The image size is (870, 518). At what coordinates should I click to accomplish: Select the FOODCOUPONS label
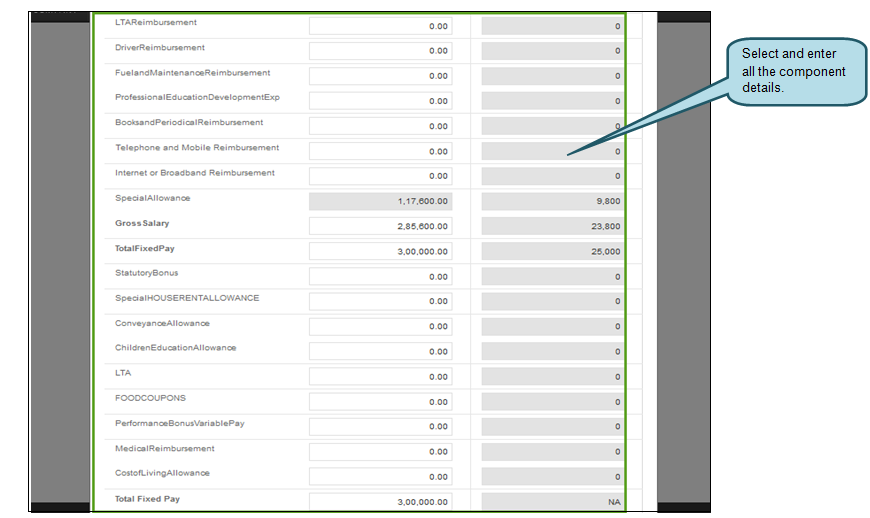pyautogui.click(x=150, y=398)
